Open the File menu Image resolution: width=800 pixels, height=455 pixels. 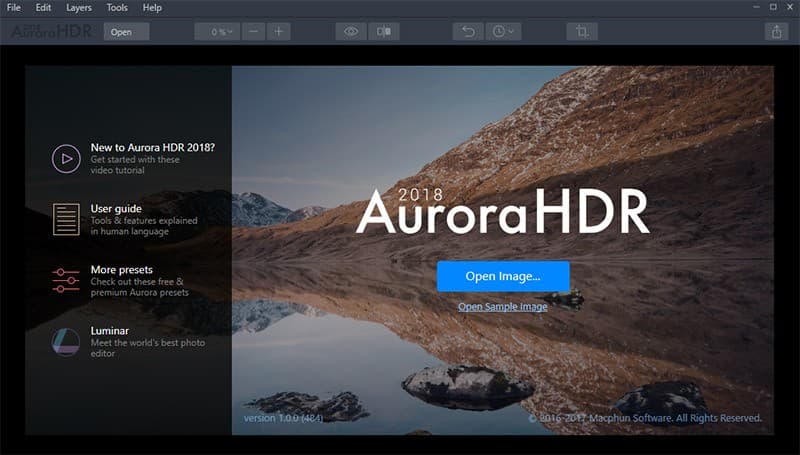point(14,8)
